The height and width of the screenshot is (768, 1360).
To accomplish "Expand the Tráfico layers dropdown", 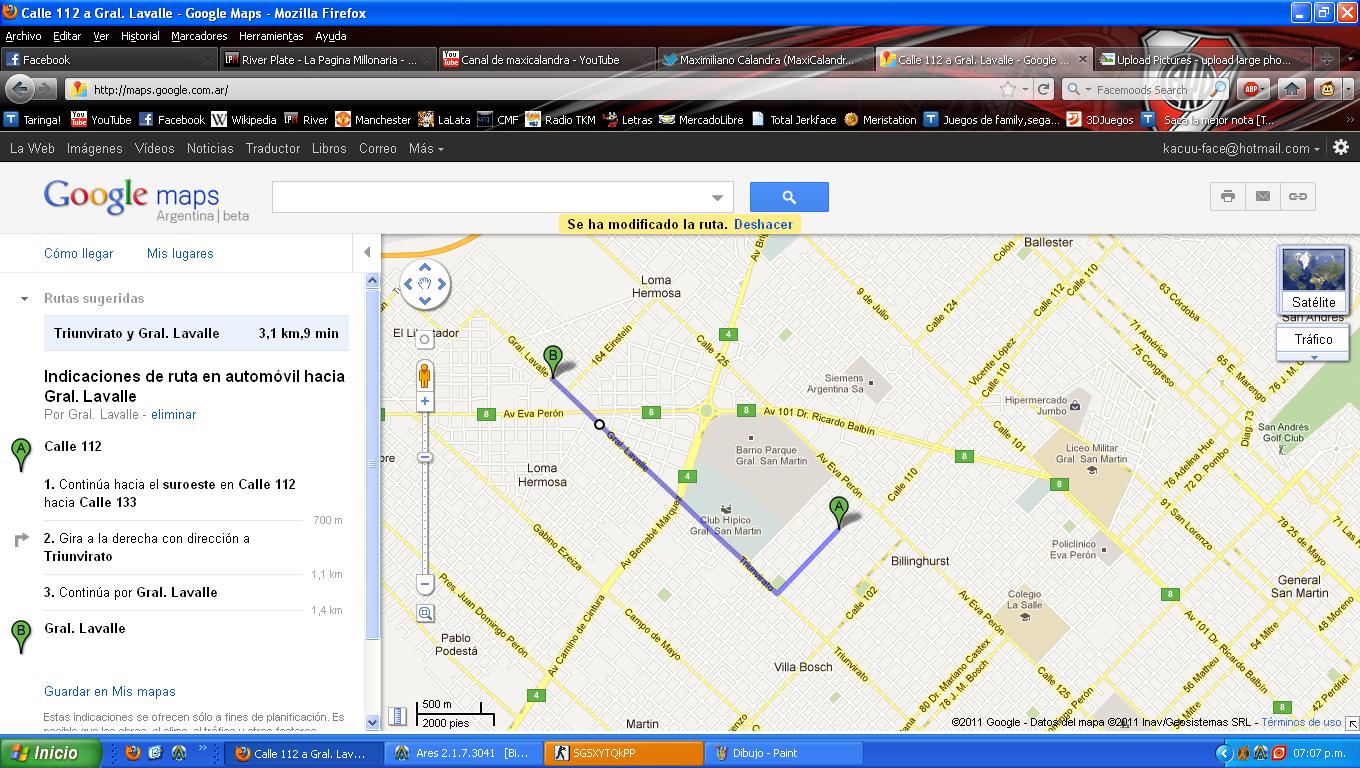I will pyautogui.click(x=1314, y=357).
